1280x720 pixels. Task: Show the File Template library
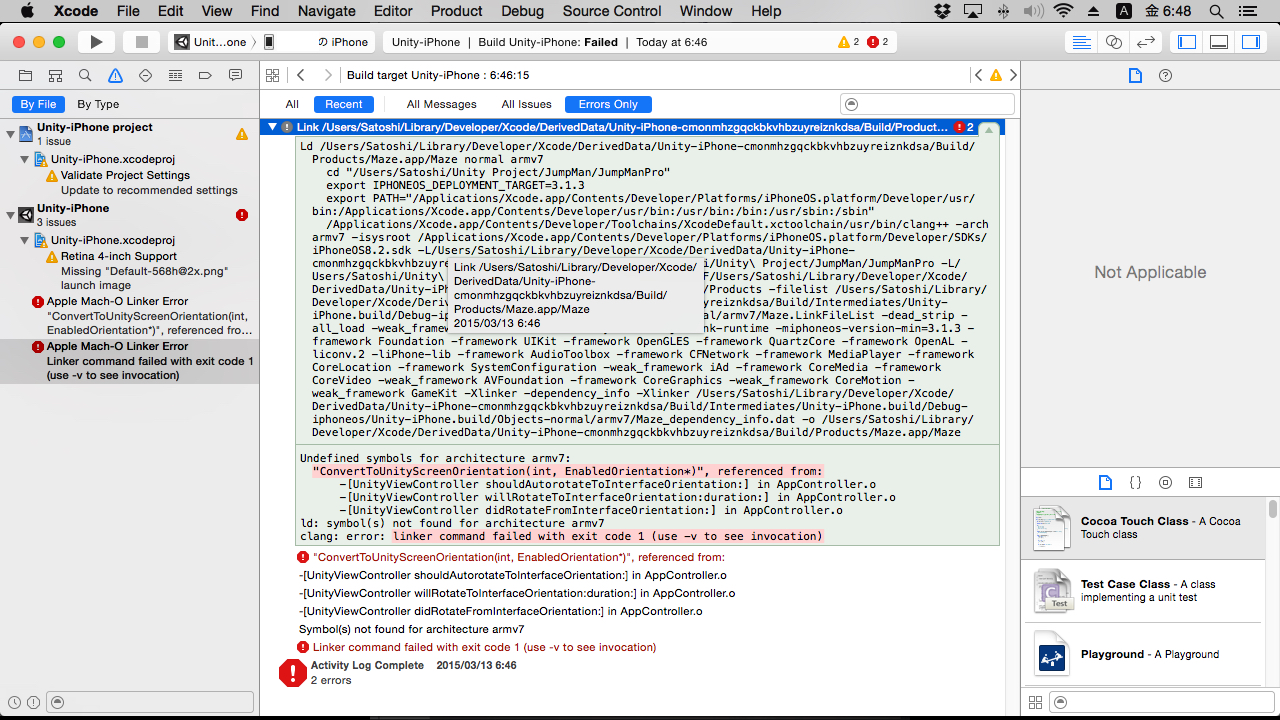point(1105,482)
